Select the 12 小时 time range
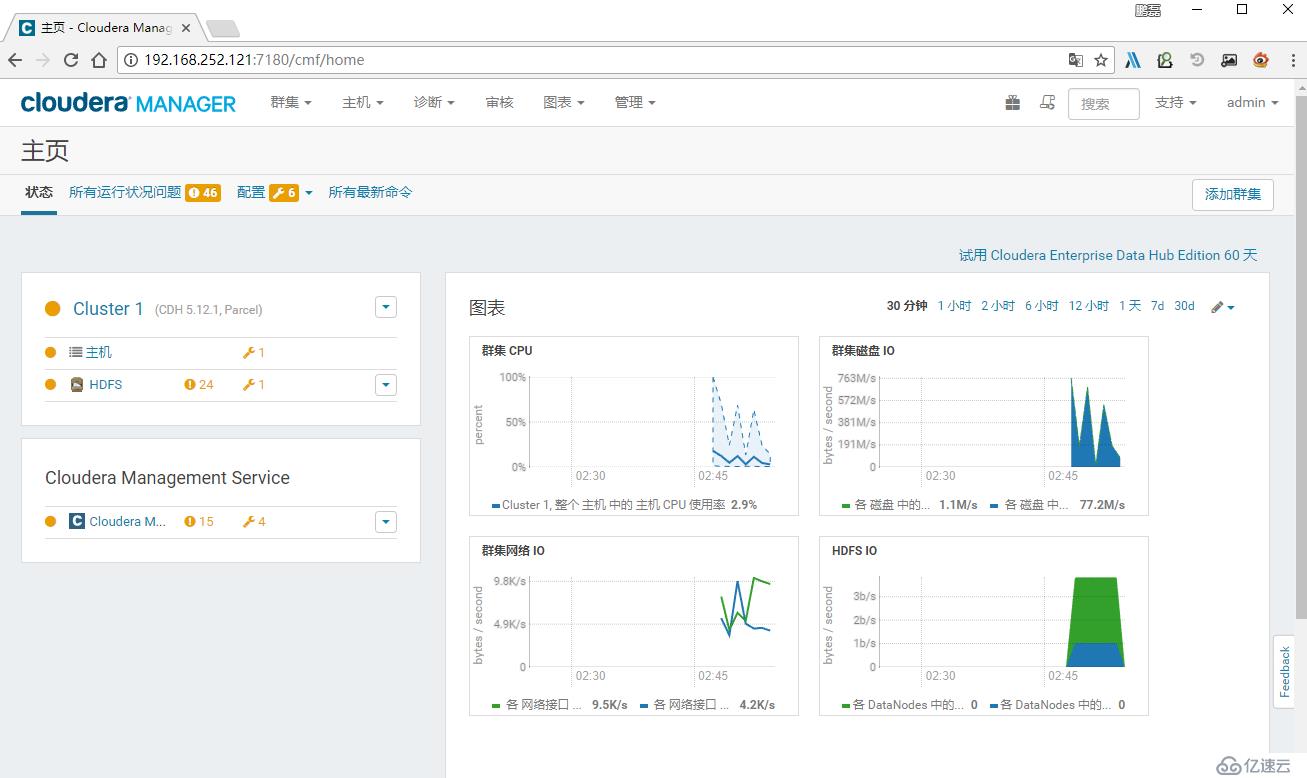The height and width of the screenshot is (778, 1307). click(1088, 306)
